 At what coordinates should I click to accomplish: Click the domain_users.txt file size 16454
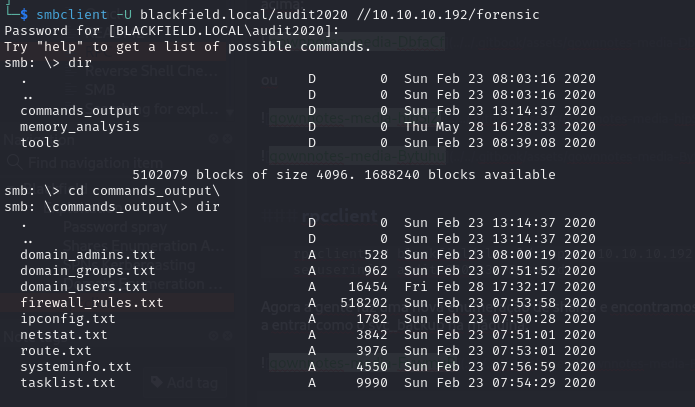[x=368, y=287]
